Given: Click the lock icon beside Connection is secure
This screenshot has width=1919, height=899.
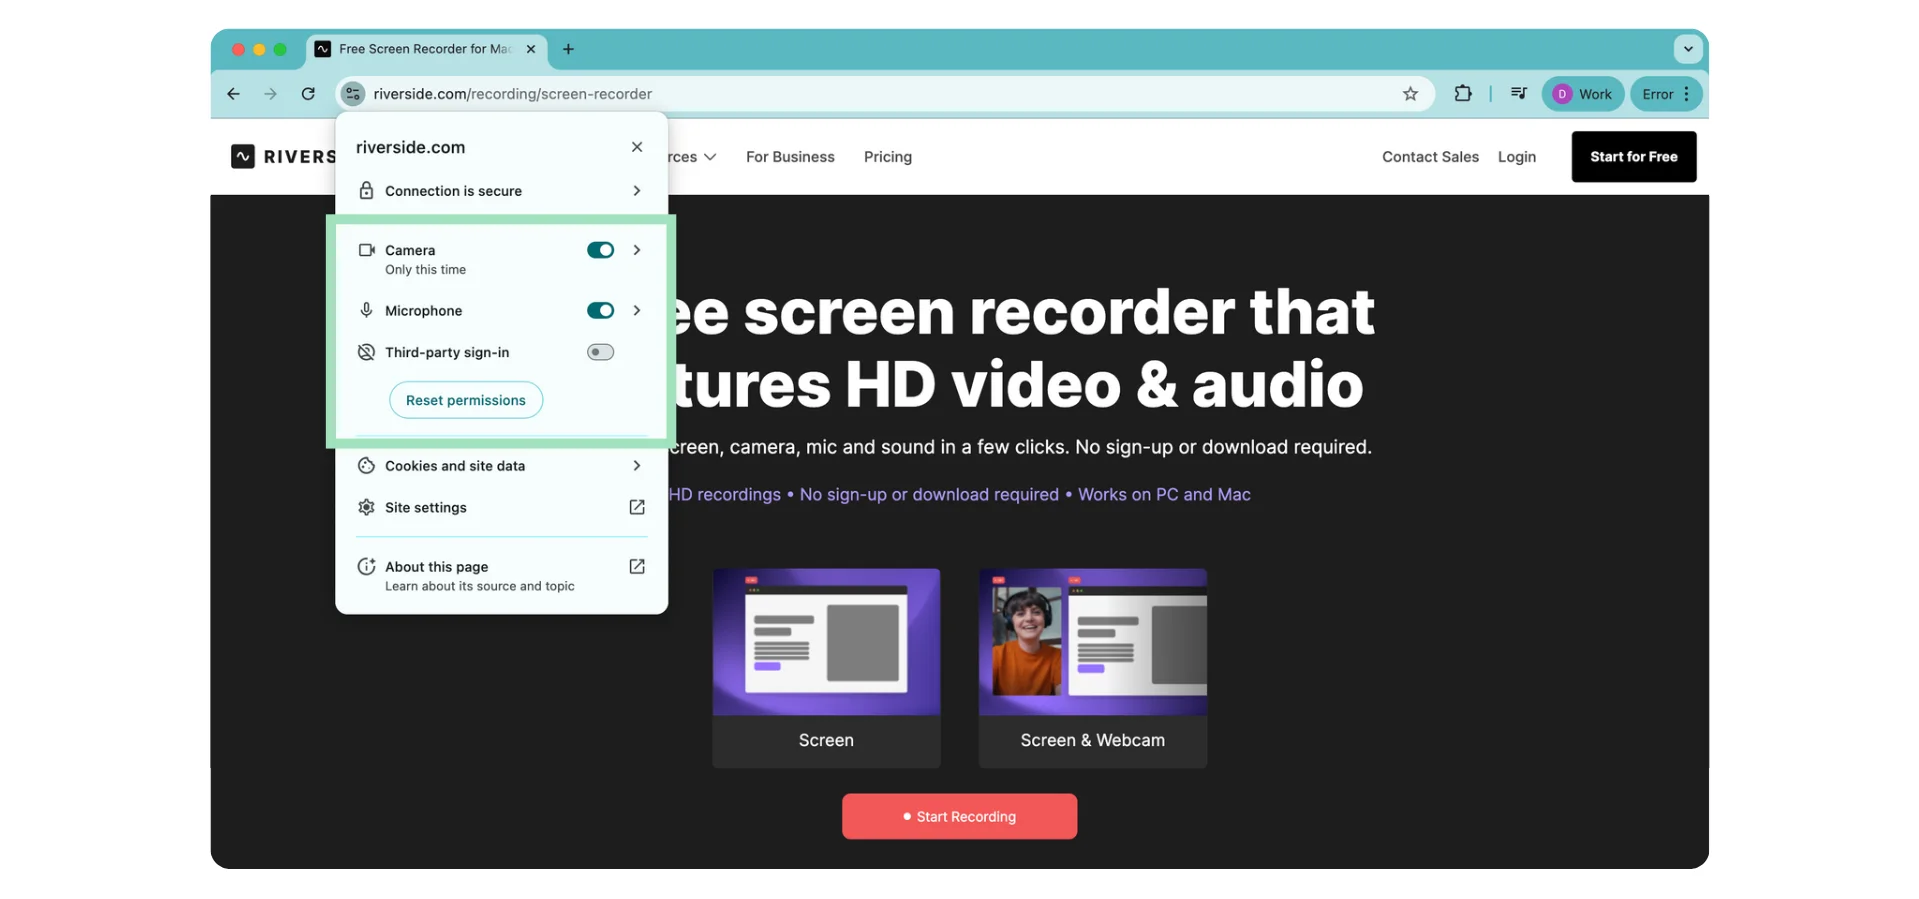Looking at the screenshot, I should [x=366, y=191].
